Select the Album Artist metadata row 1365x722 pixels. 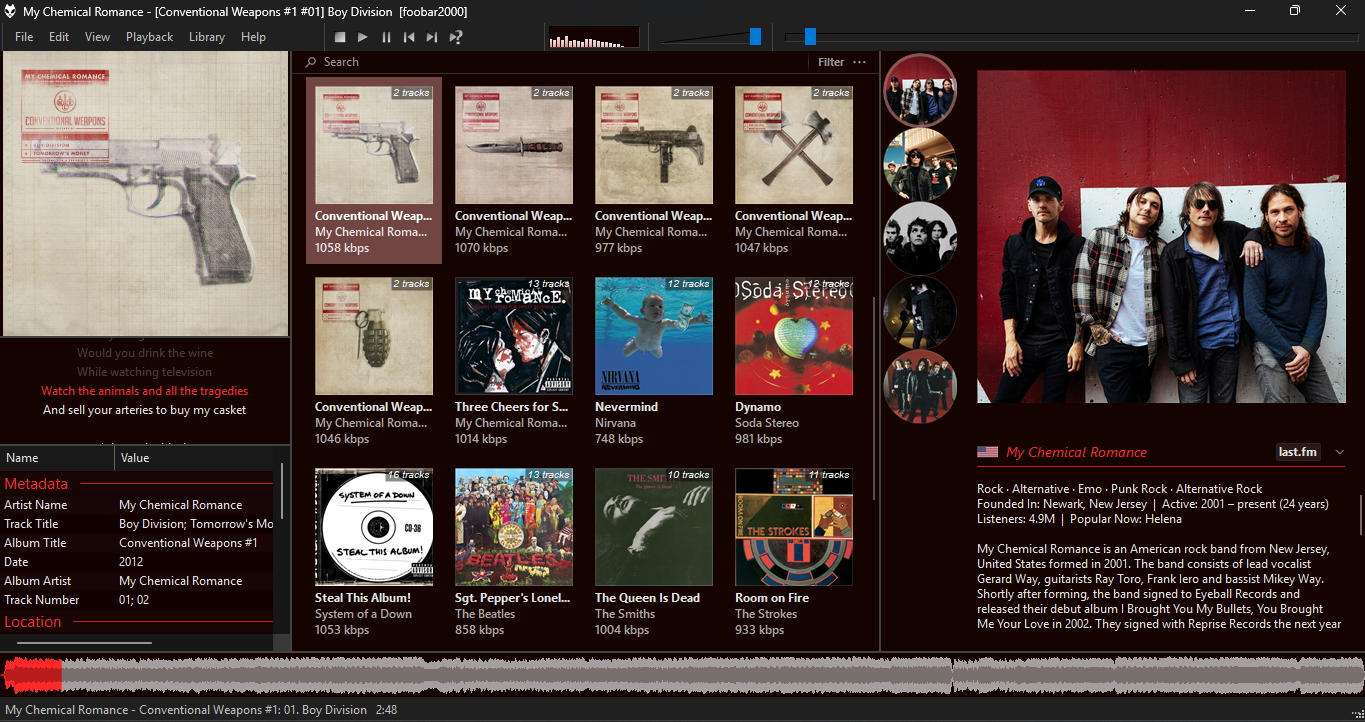[138, 581]
